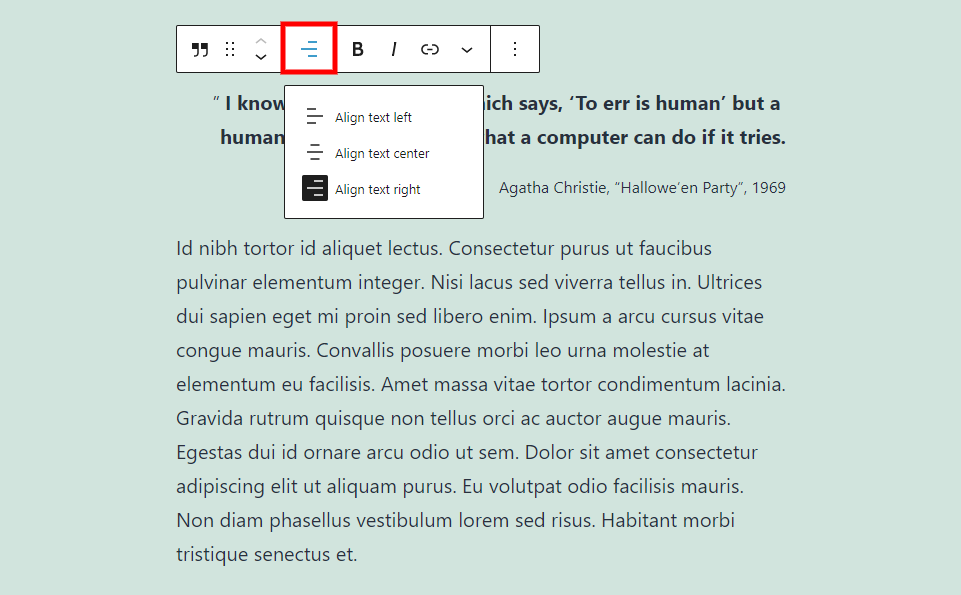Image resolution: width=961 pixels, height=595 pixels.
Task: Toggle Italic formatting
Action: click(x=394, y=49)
